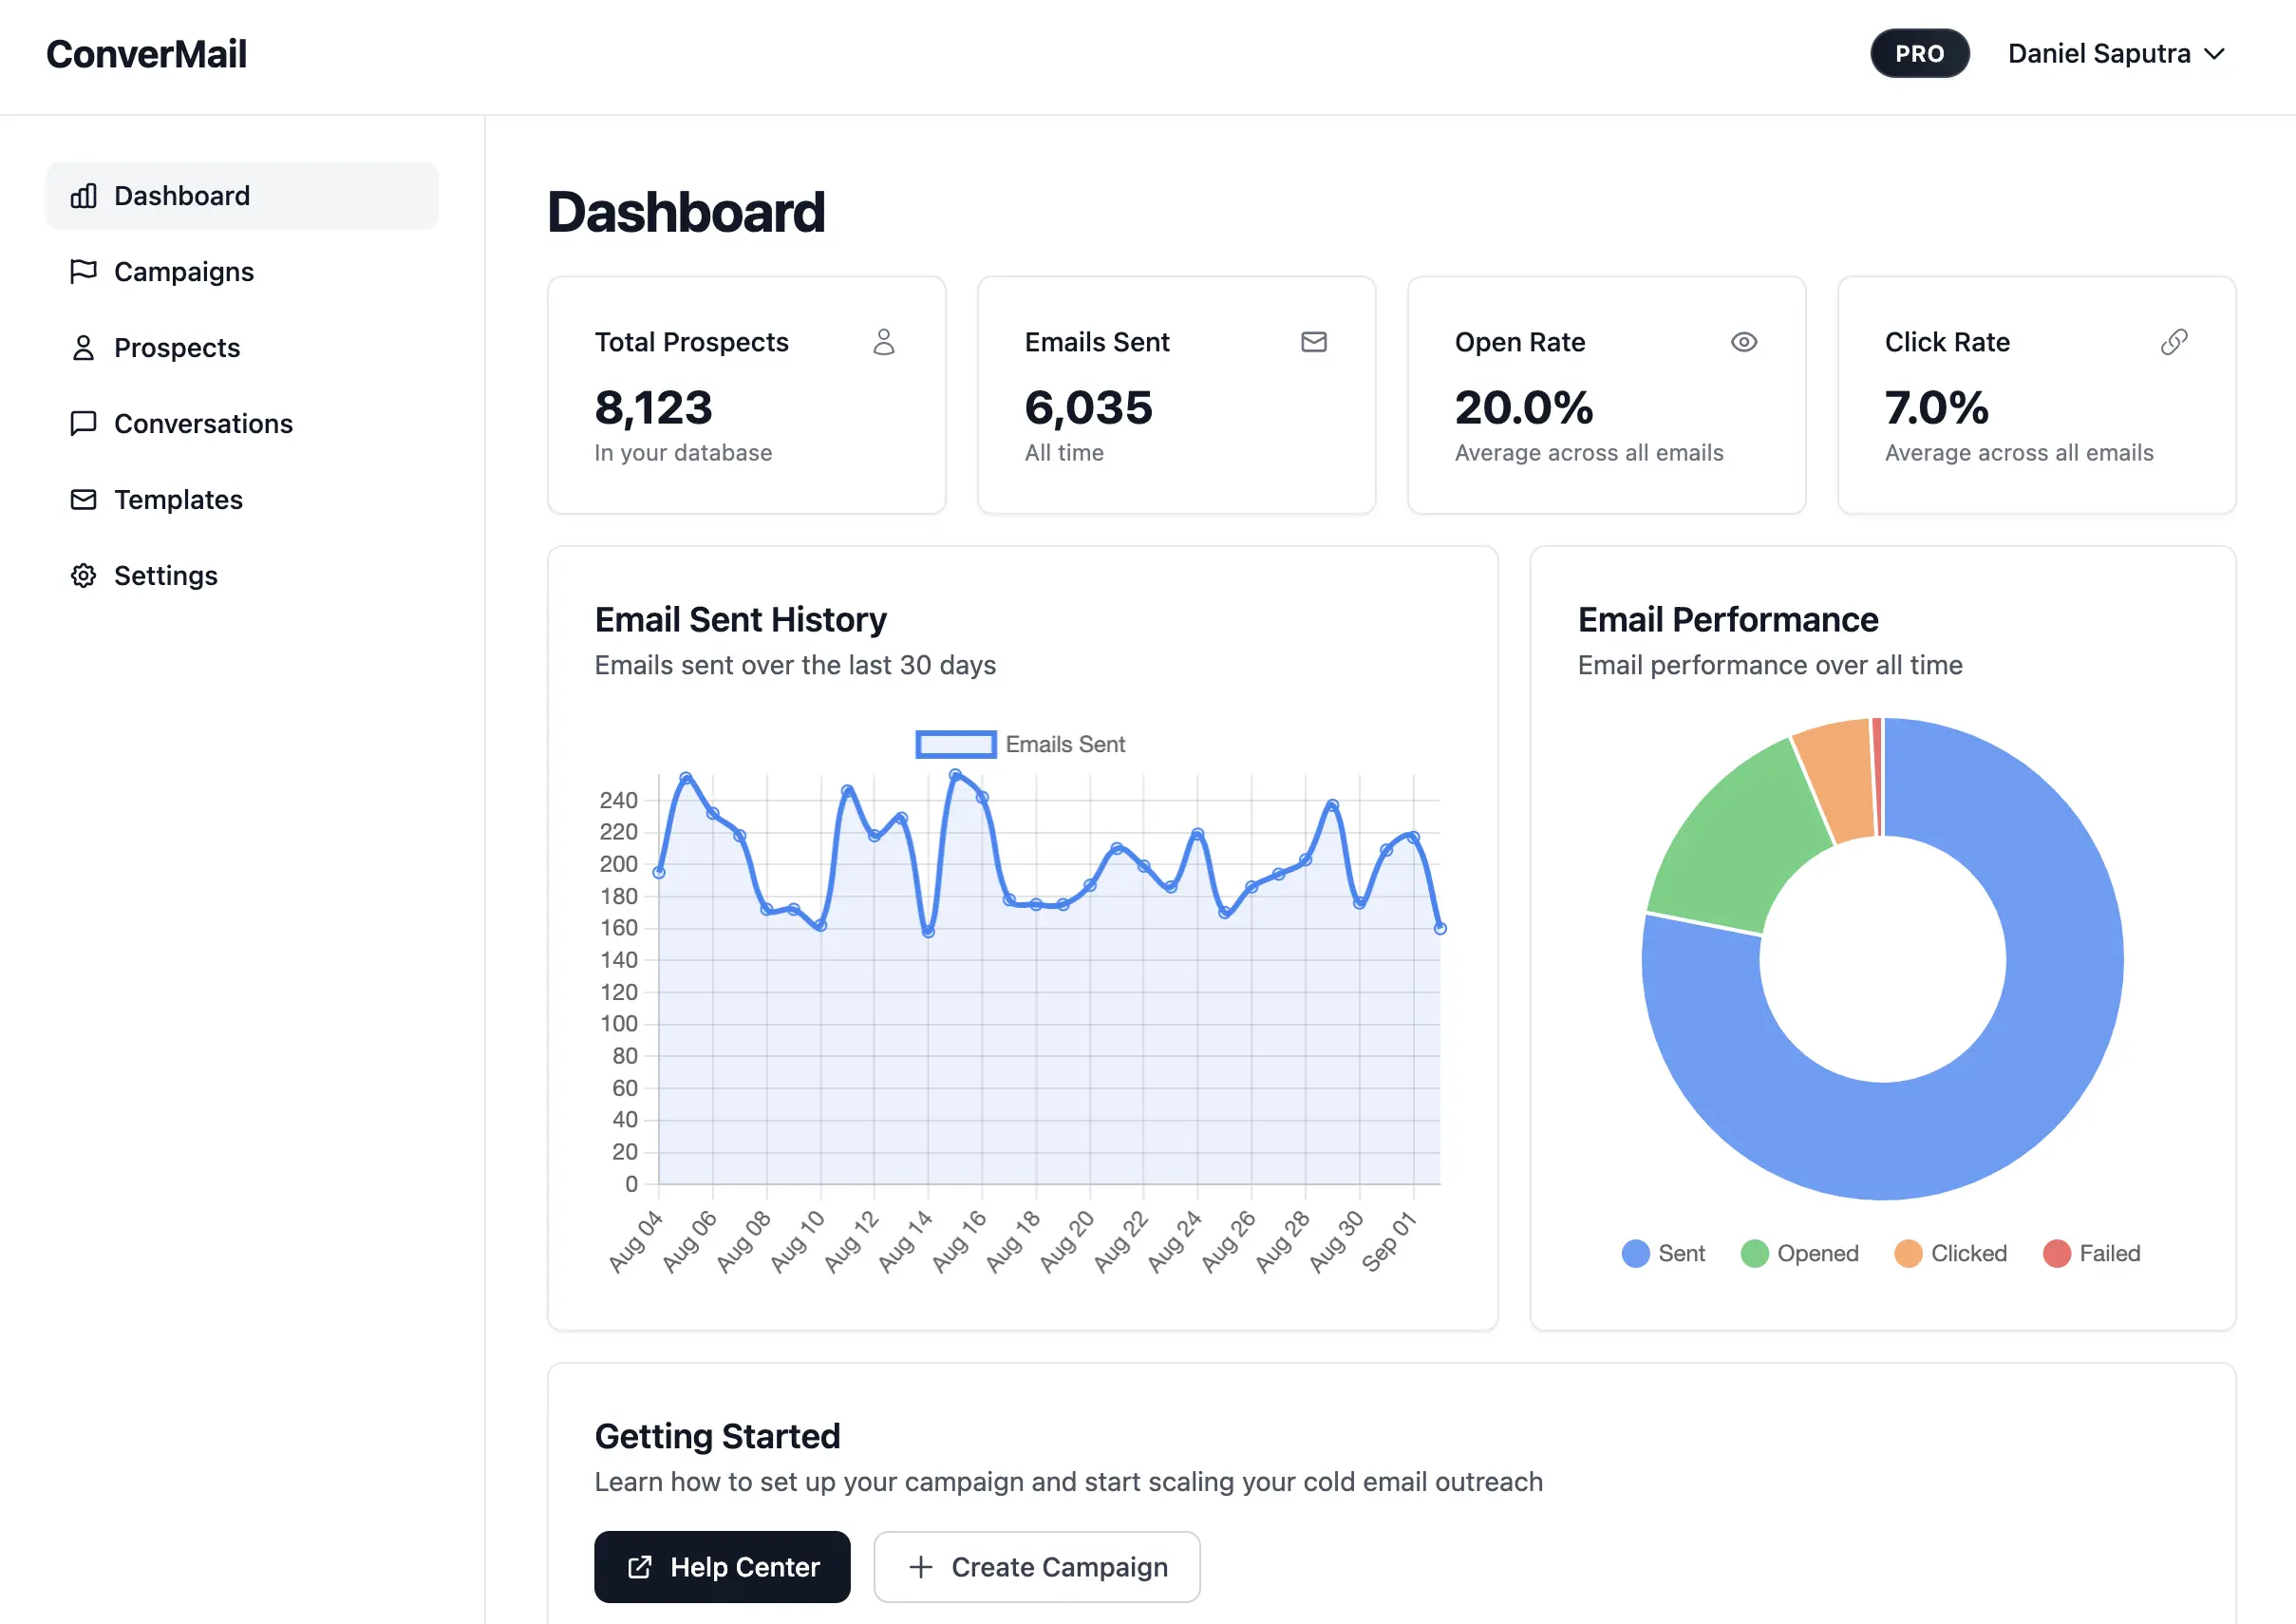Click envelope icon in Emails Sent card
2296x1624 pixels.
pyautogui.click(x=1313, y=342)
